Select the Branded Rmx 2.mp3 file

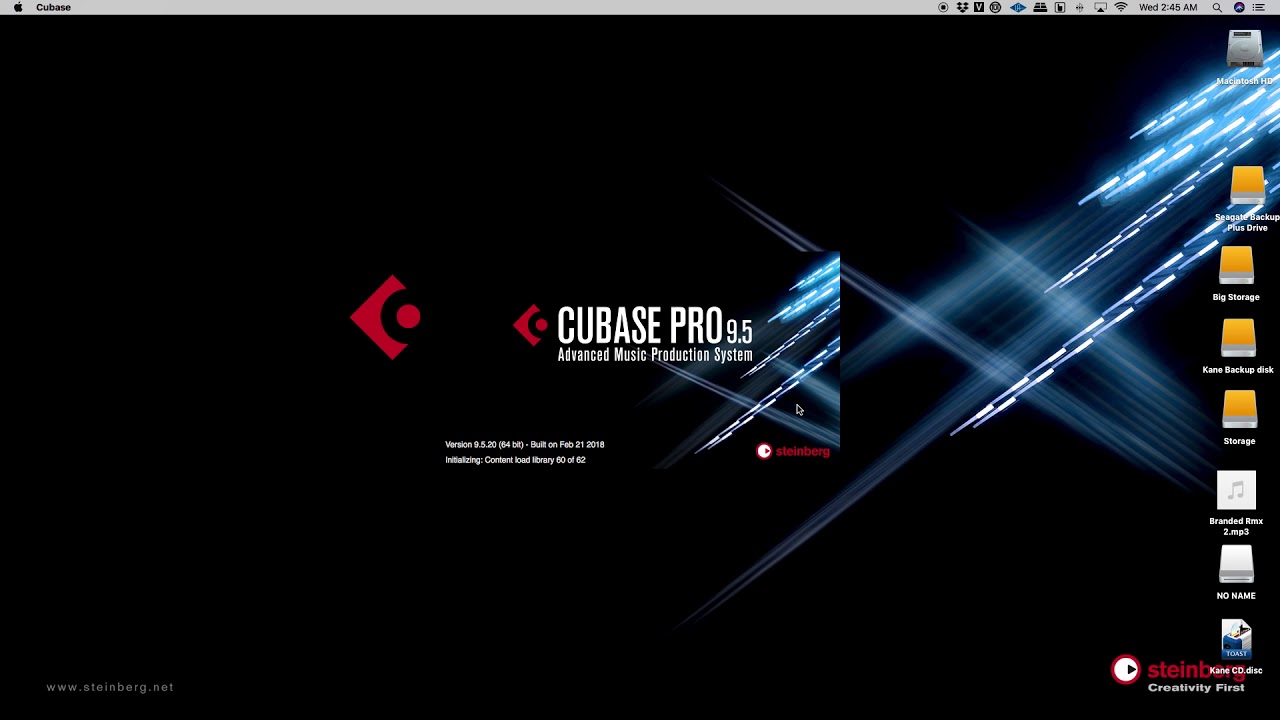pos(1236,504)
